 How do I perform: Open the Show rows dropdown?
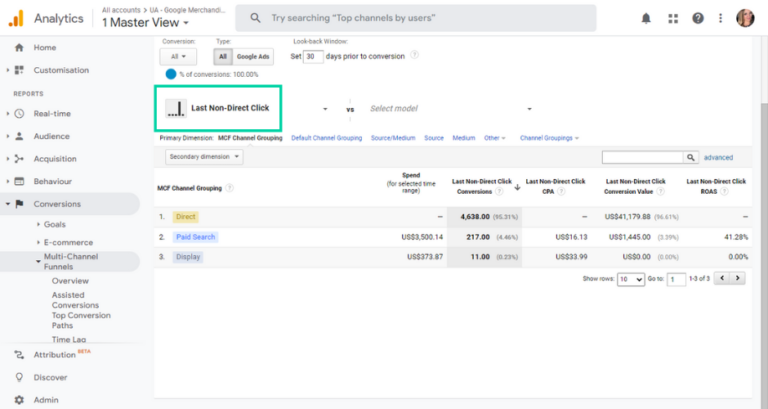[631, 279]
